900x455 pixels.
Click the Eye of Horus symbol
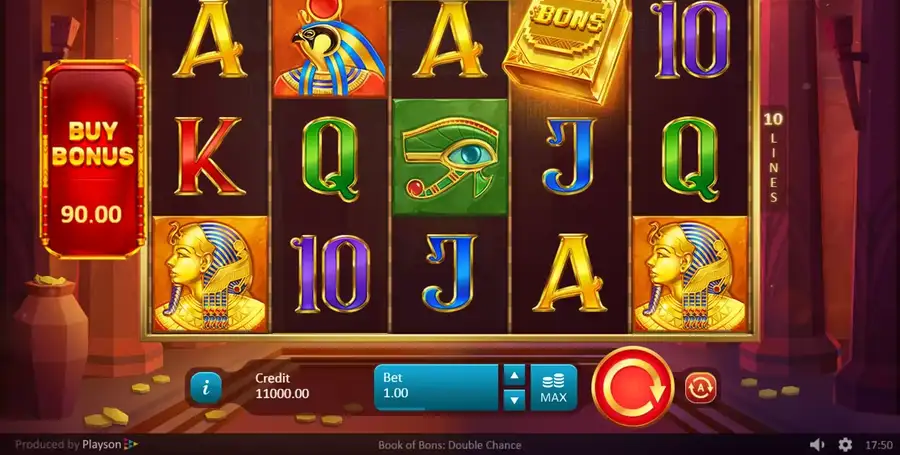pyautogui.click(x=451, y=157)
